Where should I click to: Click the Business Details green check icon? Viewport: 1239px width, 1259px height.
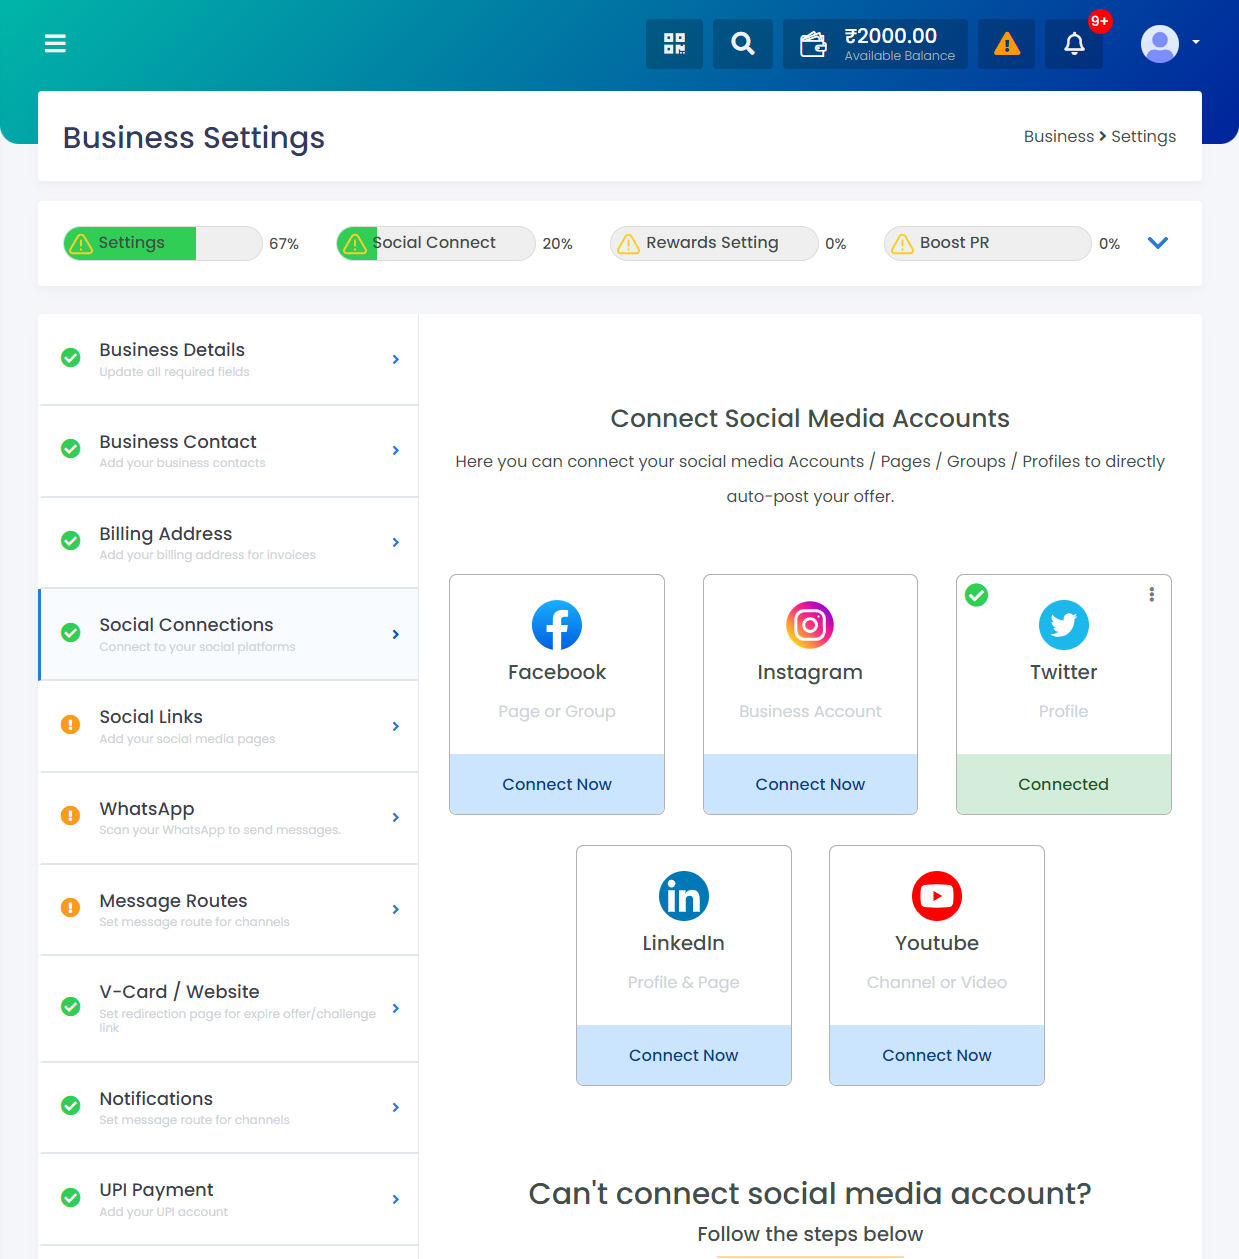pos(71,357)
